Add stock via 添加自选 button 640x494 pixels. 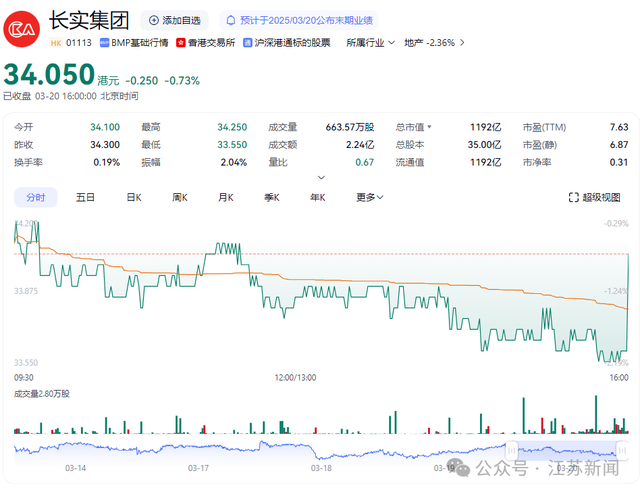coord(175,20)
